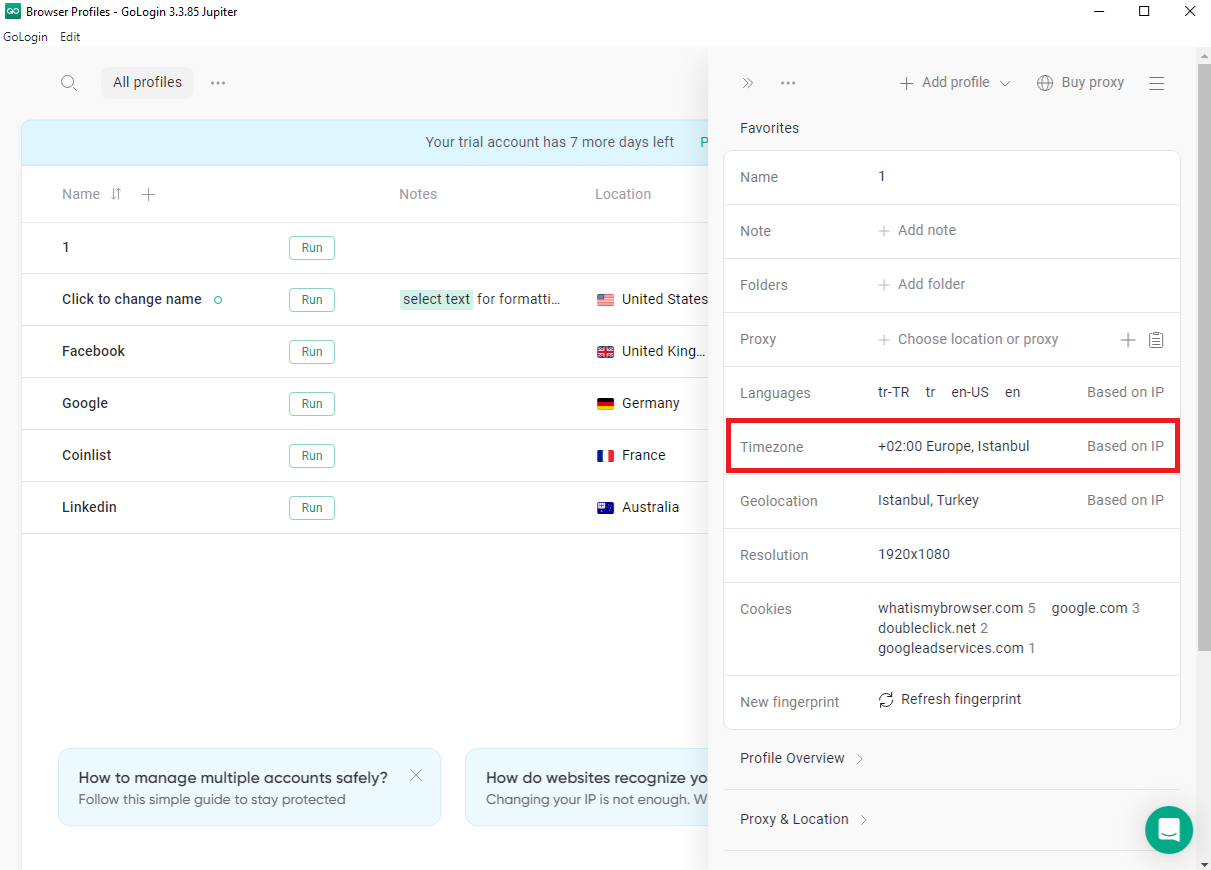Screen dimensions: 1211x870
Task: Select the All profiles tab
Action: [147, 83]
